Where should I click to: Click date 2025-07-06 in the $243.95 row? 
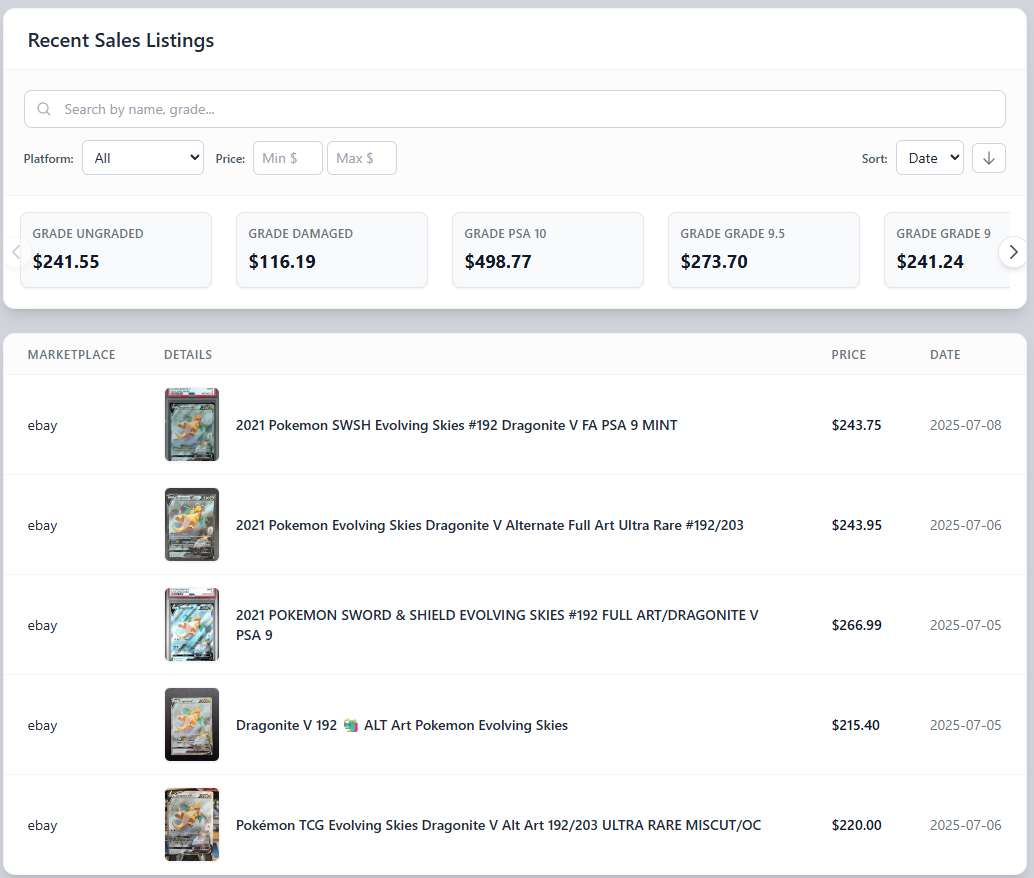(965, 526)
